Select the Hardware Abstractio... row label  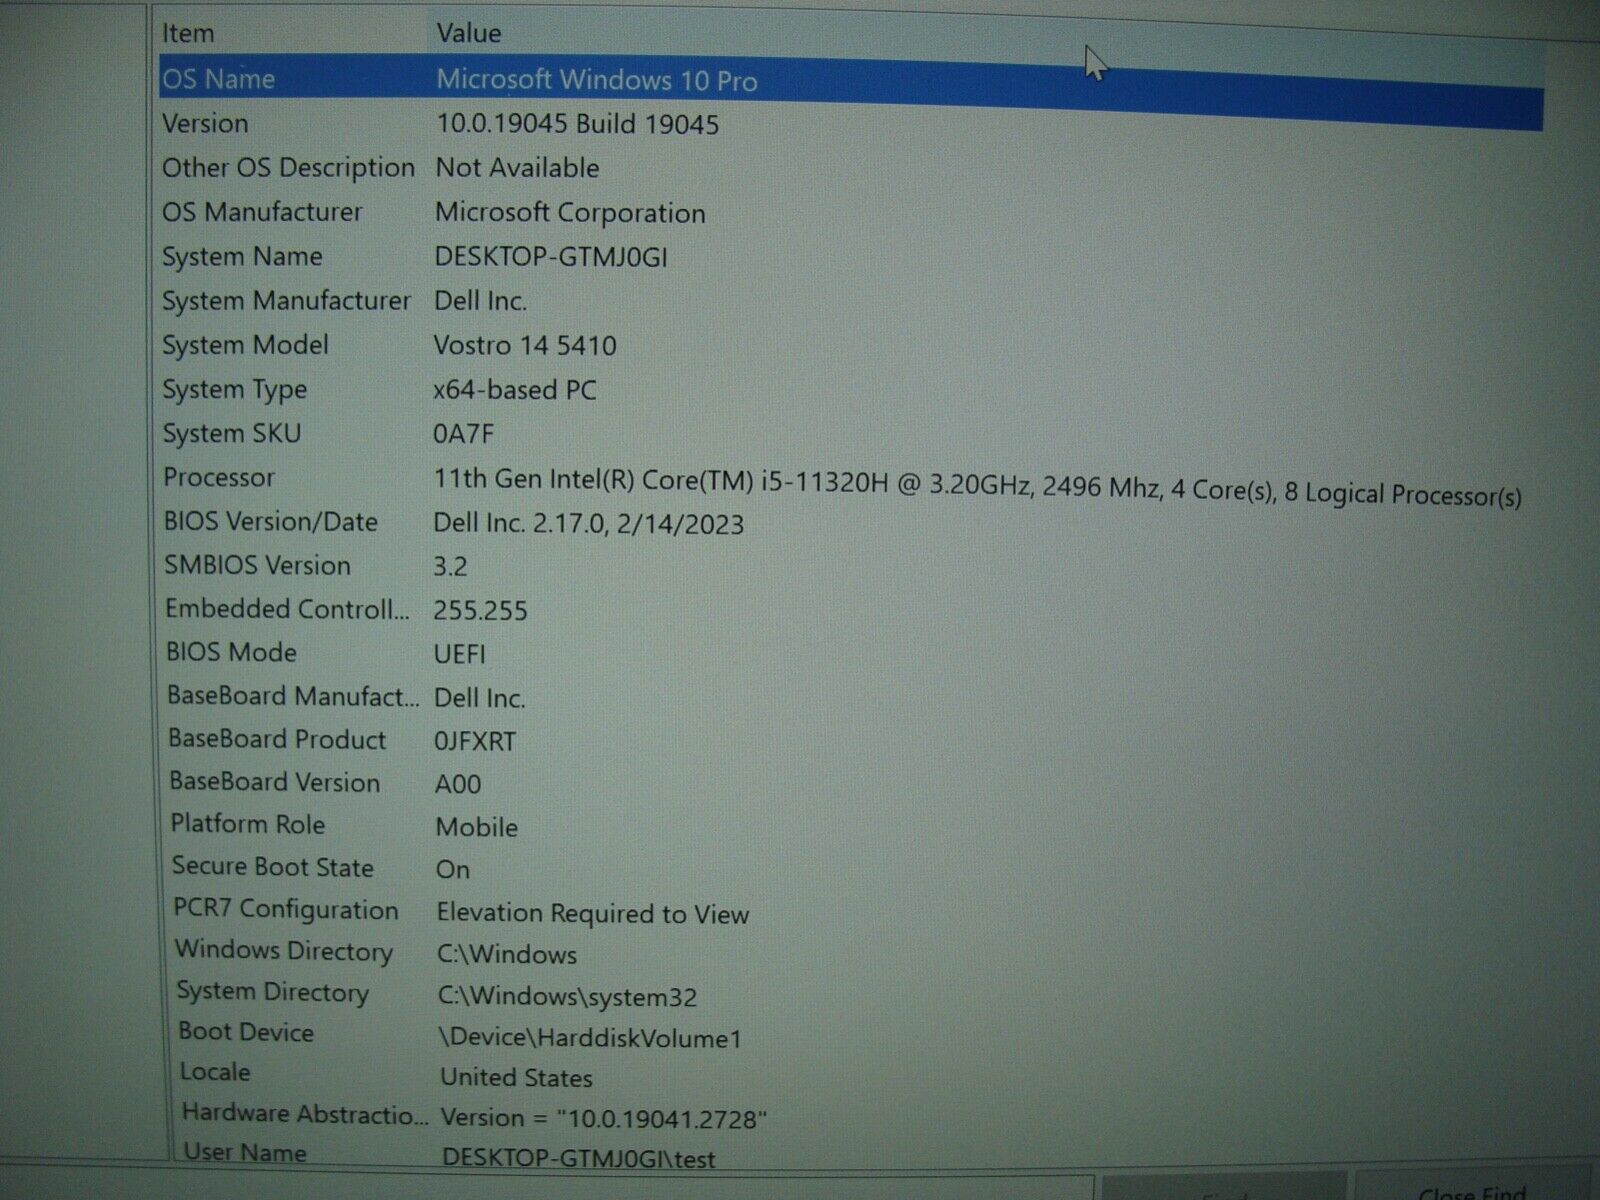pyautogui.click(x=305, y=1113)
